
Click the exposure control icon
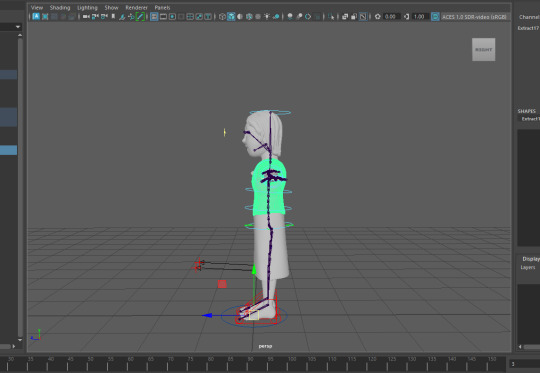pos(378,17)
